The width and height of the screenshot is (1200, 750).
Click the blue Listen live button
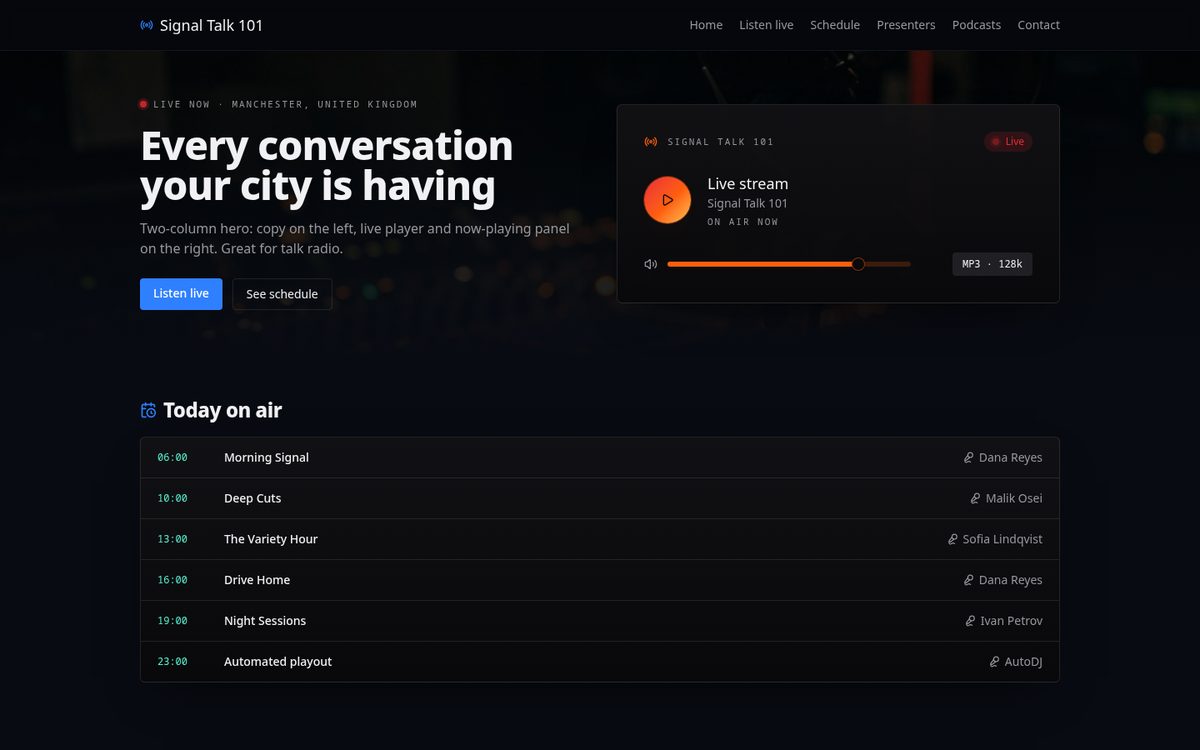[181, 294]
